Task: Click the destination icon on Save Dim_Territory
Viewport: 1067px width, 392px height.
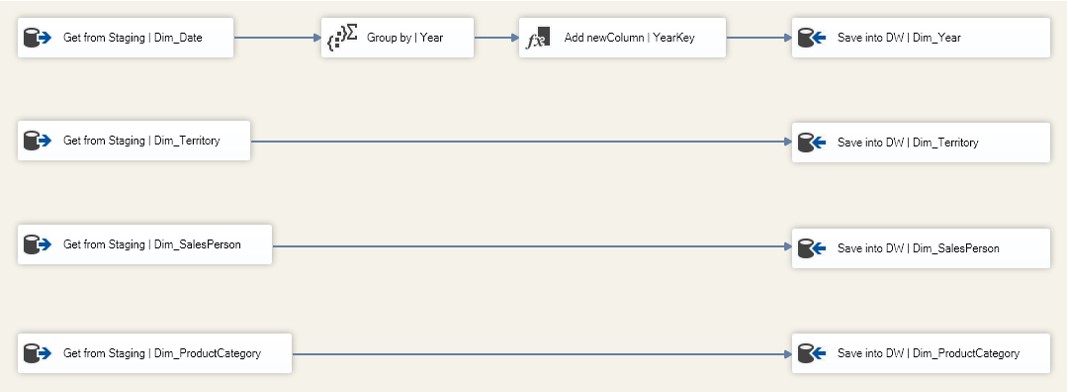Action: tap(812, 143)
